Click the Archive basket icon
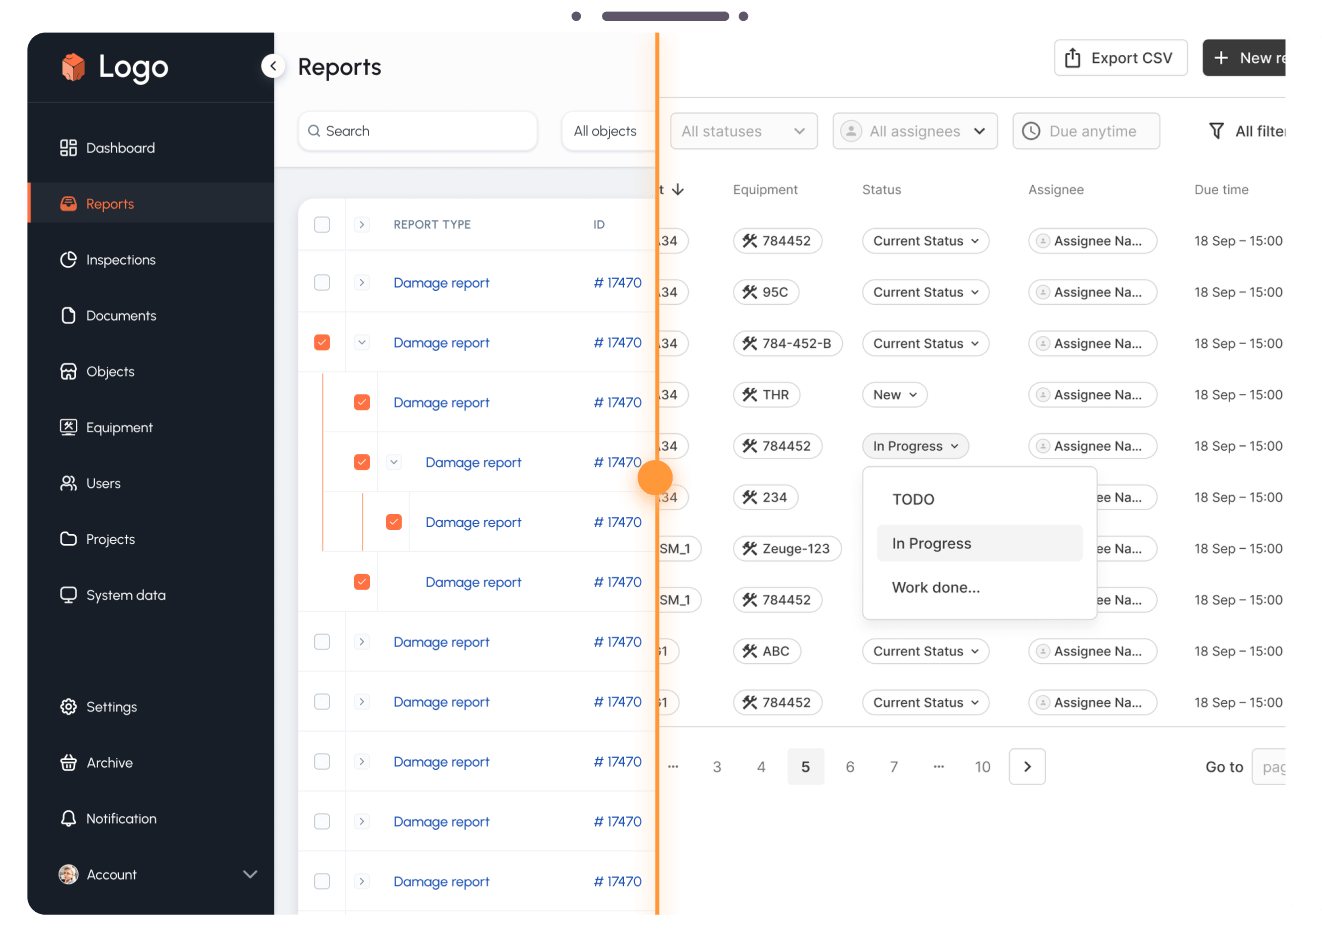 pyautogui.click(x=68, y=763)
